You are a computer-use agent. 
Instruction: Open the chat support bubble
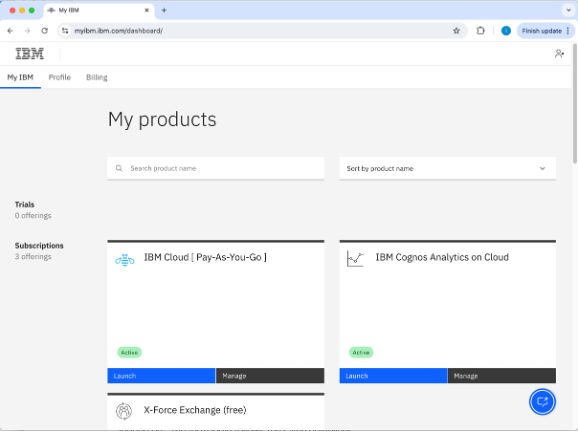(542, 402)
